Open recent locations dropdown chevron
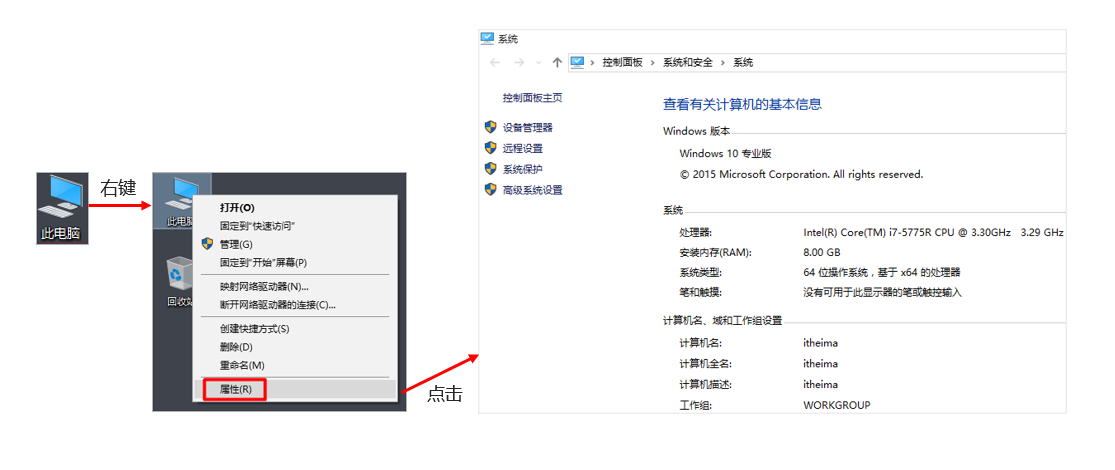Viewport: 1115px width, 470px height. click(538, 63)
